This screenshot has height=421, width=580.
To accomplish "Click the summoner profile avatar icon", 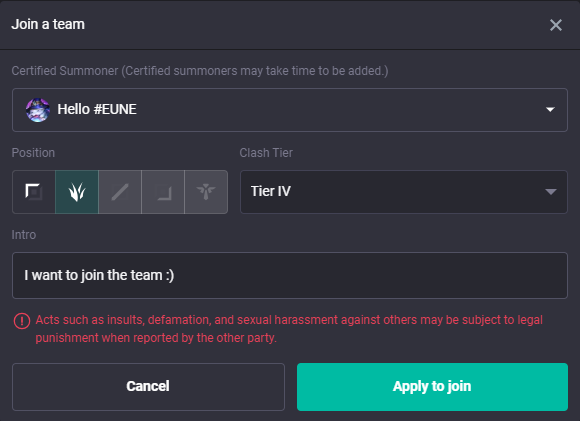I will (x=38, y=110).
